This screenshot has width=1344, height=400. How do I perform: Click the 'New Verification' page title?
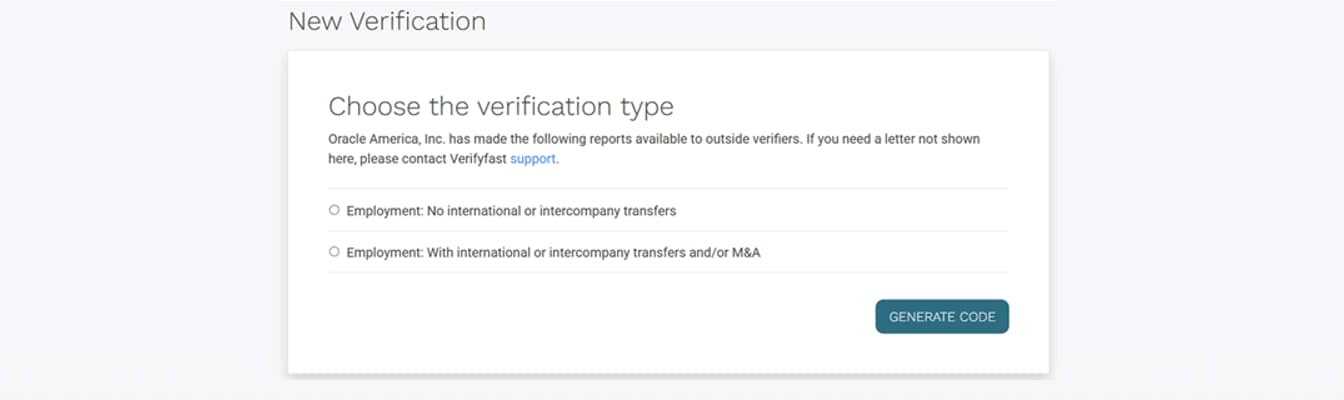click(386, 21)
